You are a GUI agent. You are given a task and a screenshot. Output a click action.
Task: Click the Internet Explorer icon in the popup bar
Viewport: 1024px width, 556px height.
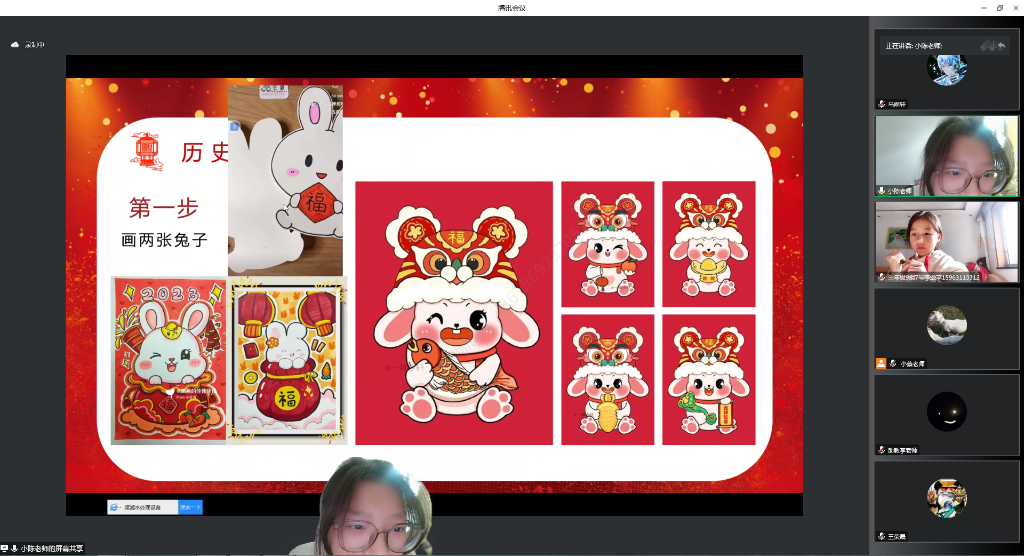(115, 507)
